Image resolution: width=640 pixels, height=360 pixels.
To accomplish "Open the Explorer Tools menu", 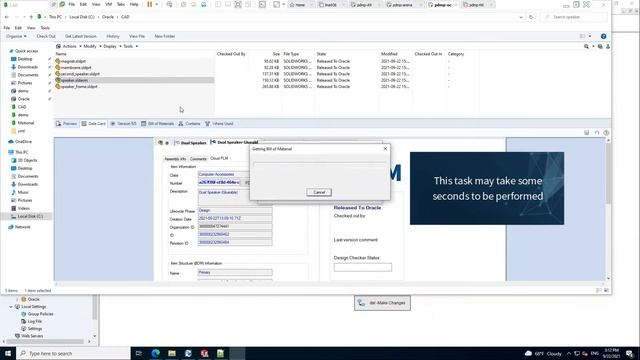I will coord(45,28).
